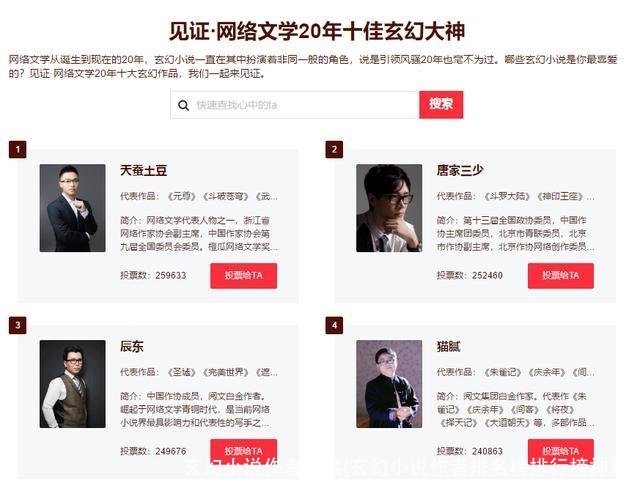The width and height of the screenshot is (640, 483).
Task: Click the rank 4 badge
Action: point(334,325)
